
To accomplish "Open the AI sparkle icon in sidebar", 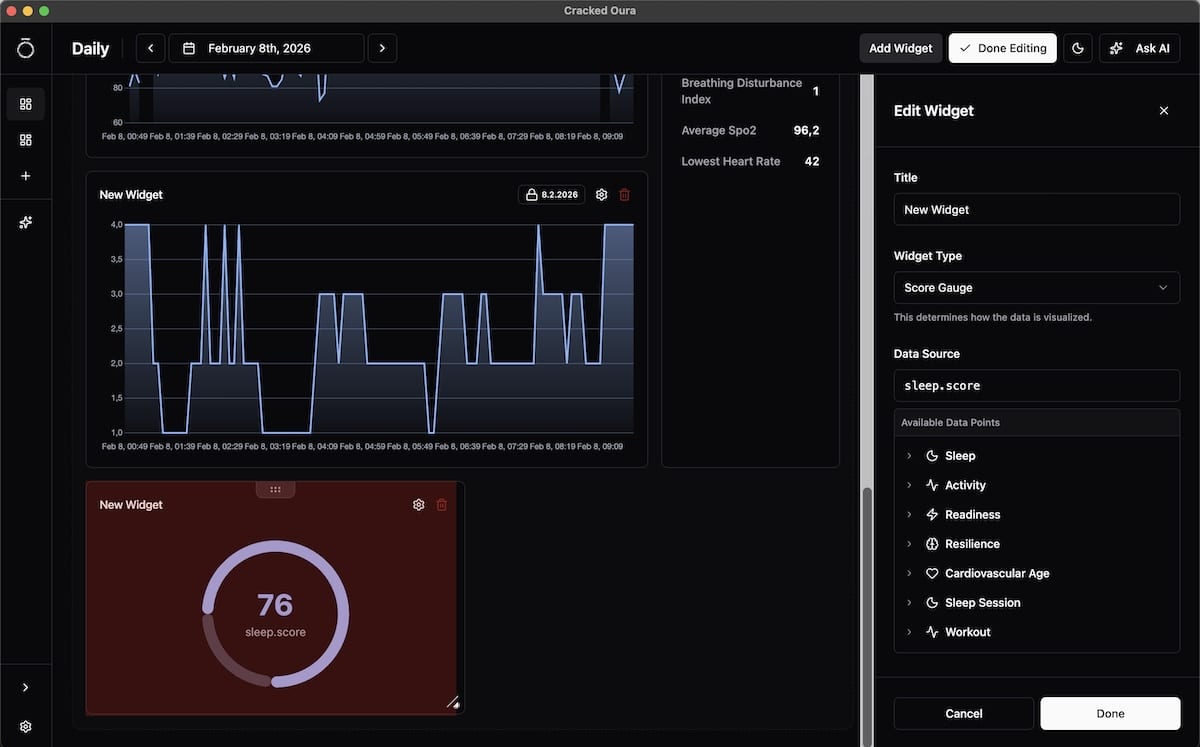I will coord(26,222).
